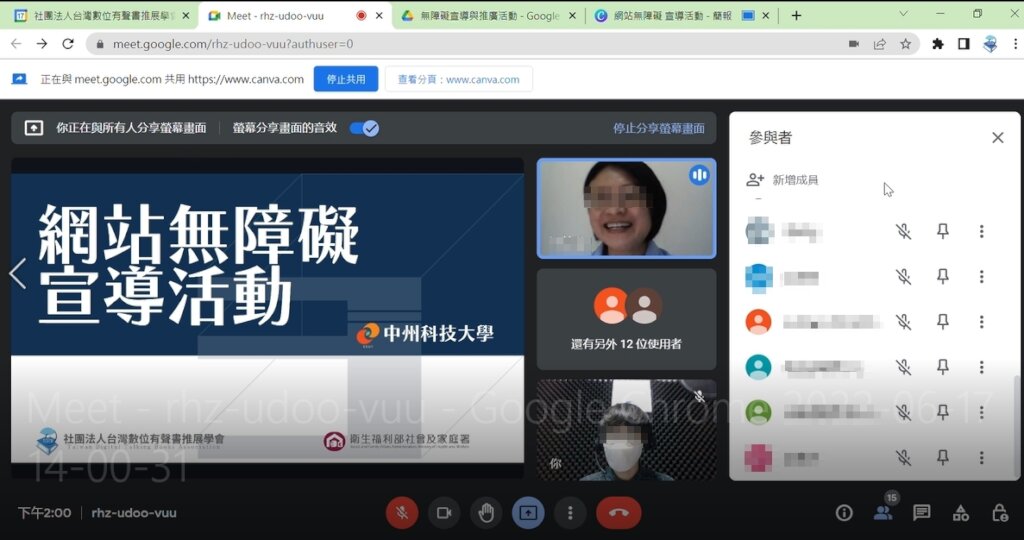Viewport: 1024px width, 540px height.
Task: Click the present-screen button in the bottom bar
Action: point(528,513)
